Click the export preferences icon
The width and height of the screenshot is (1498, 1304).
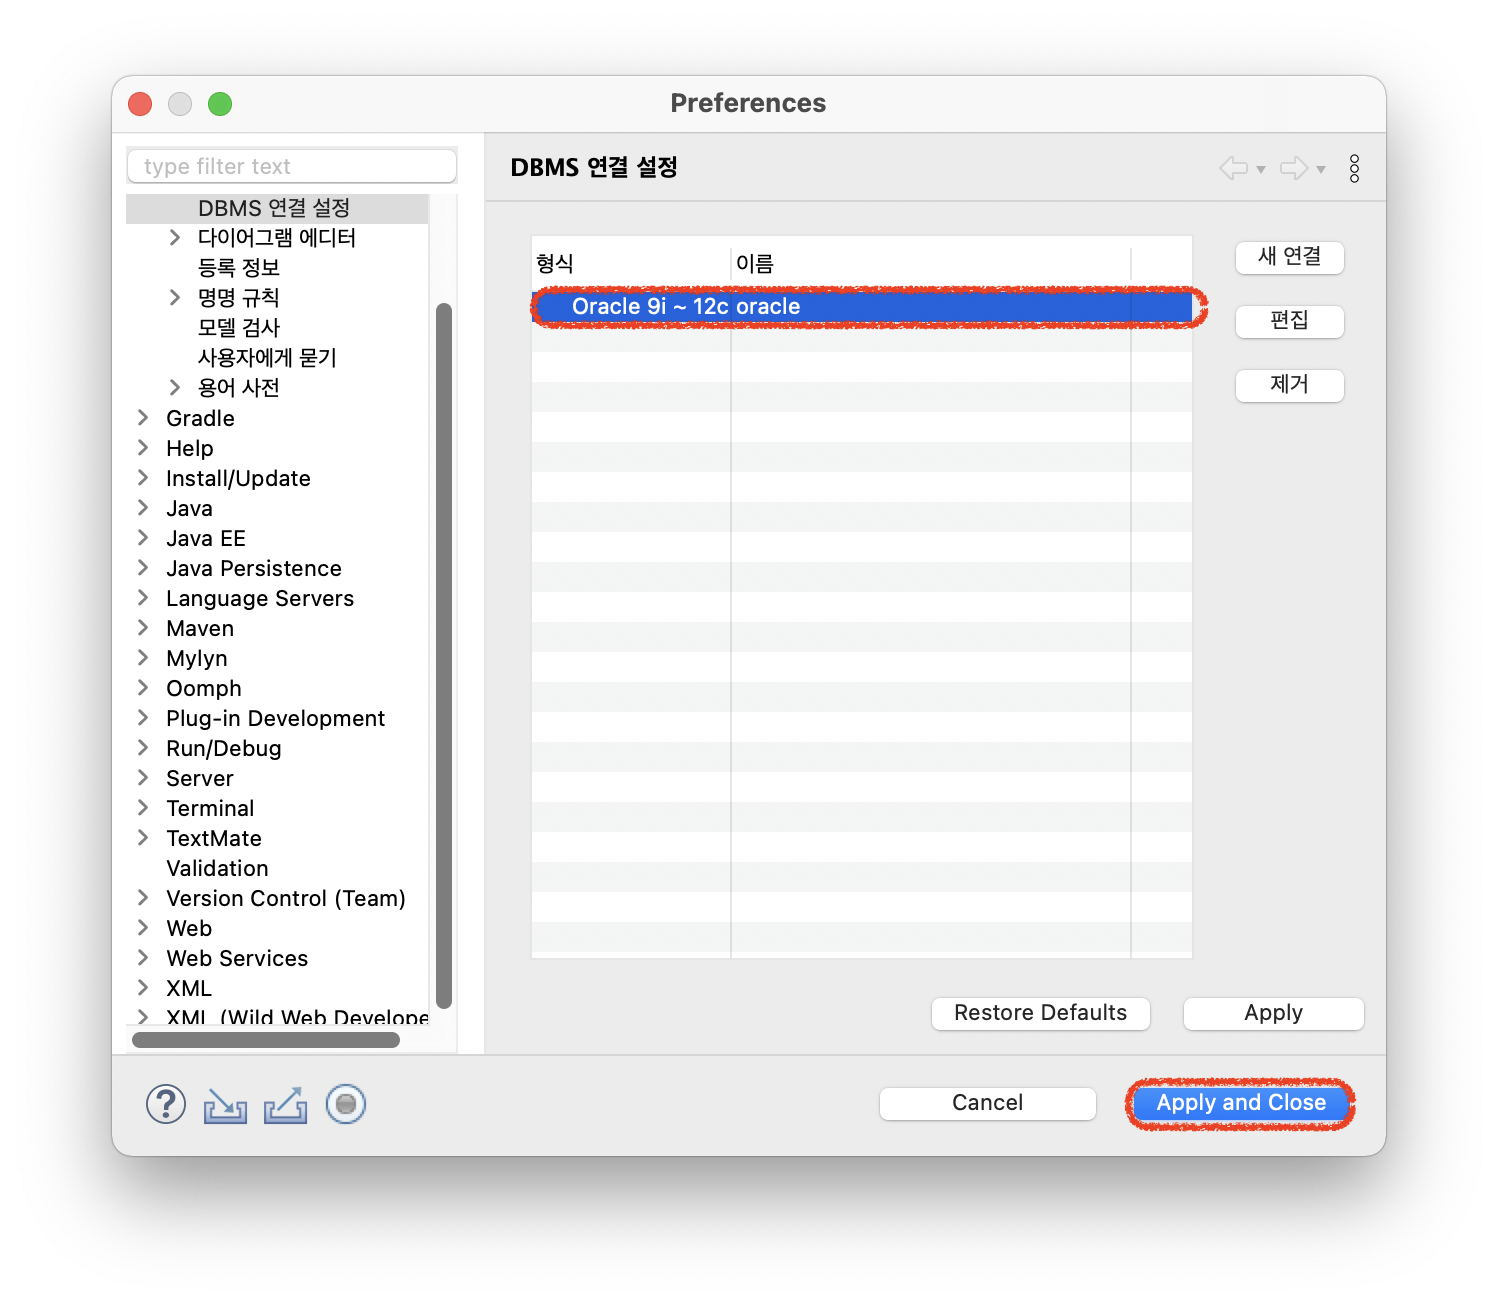(x=286, y=1105)
